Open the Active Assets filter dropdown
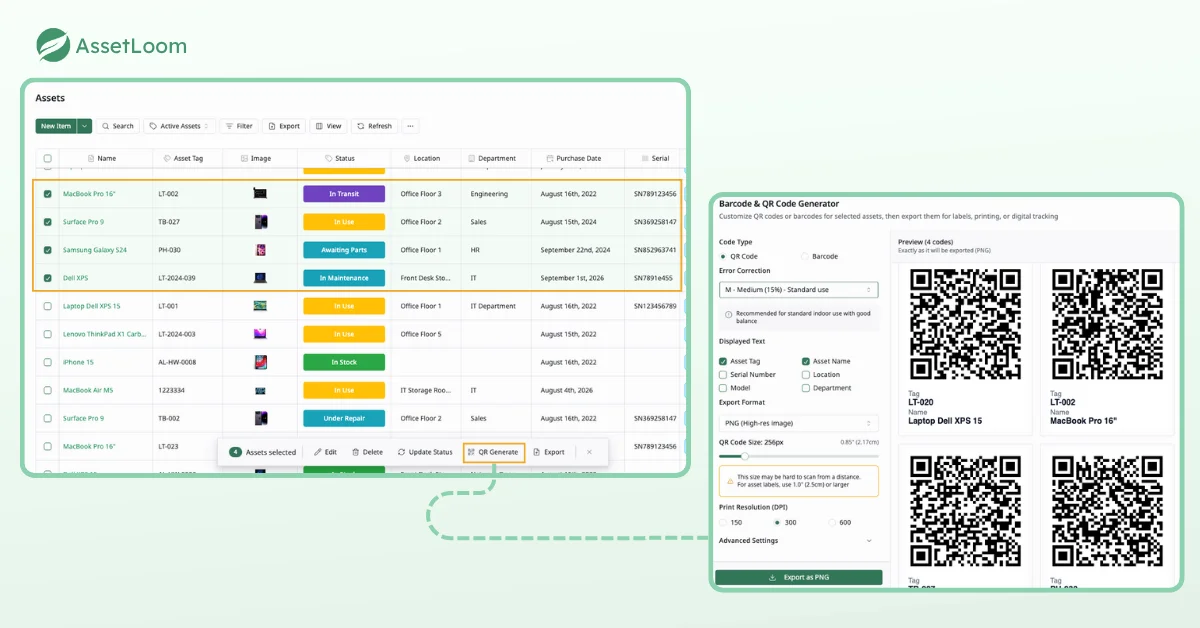1200x628 pixels. [x=180, y=126]
